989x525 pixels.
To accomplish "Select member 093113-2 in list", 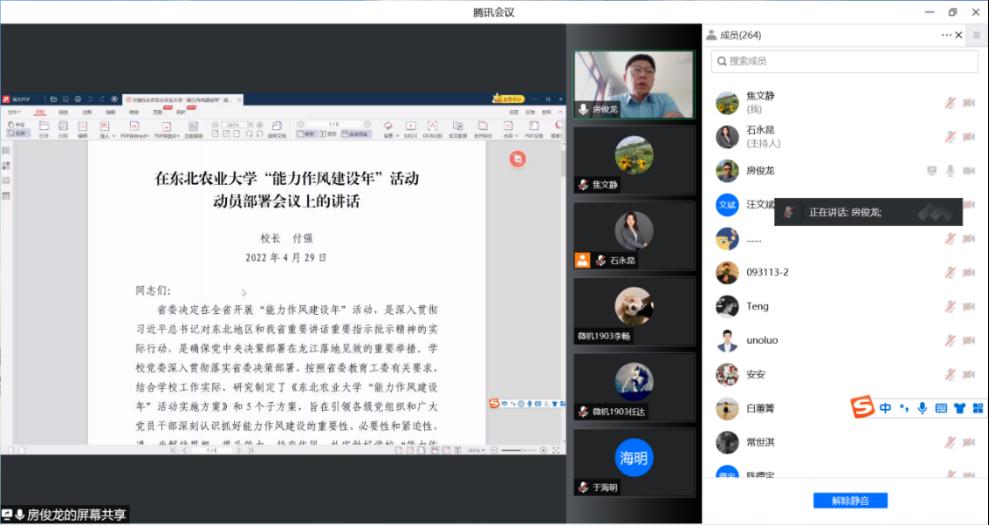I will pyautogui.click(x=845, y=273).
